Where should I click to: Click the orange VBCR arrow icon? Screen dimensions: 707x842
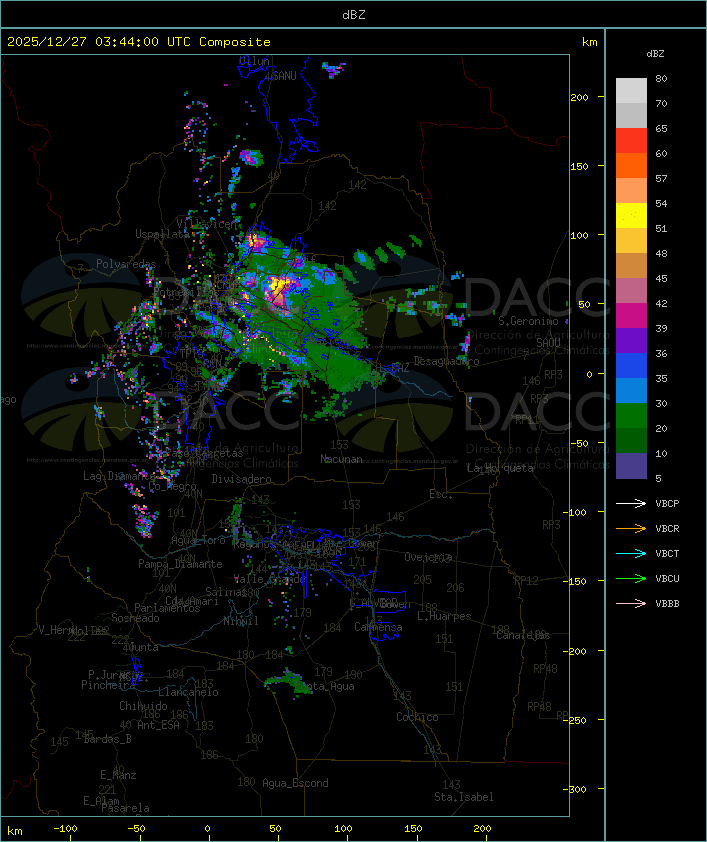click(631, 528)
